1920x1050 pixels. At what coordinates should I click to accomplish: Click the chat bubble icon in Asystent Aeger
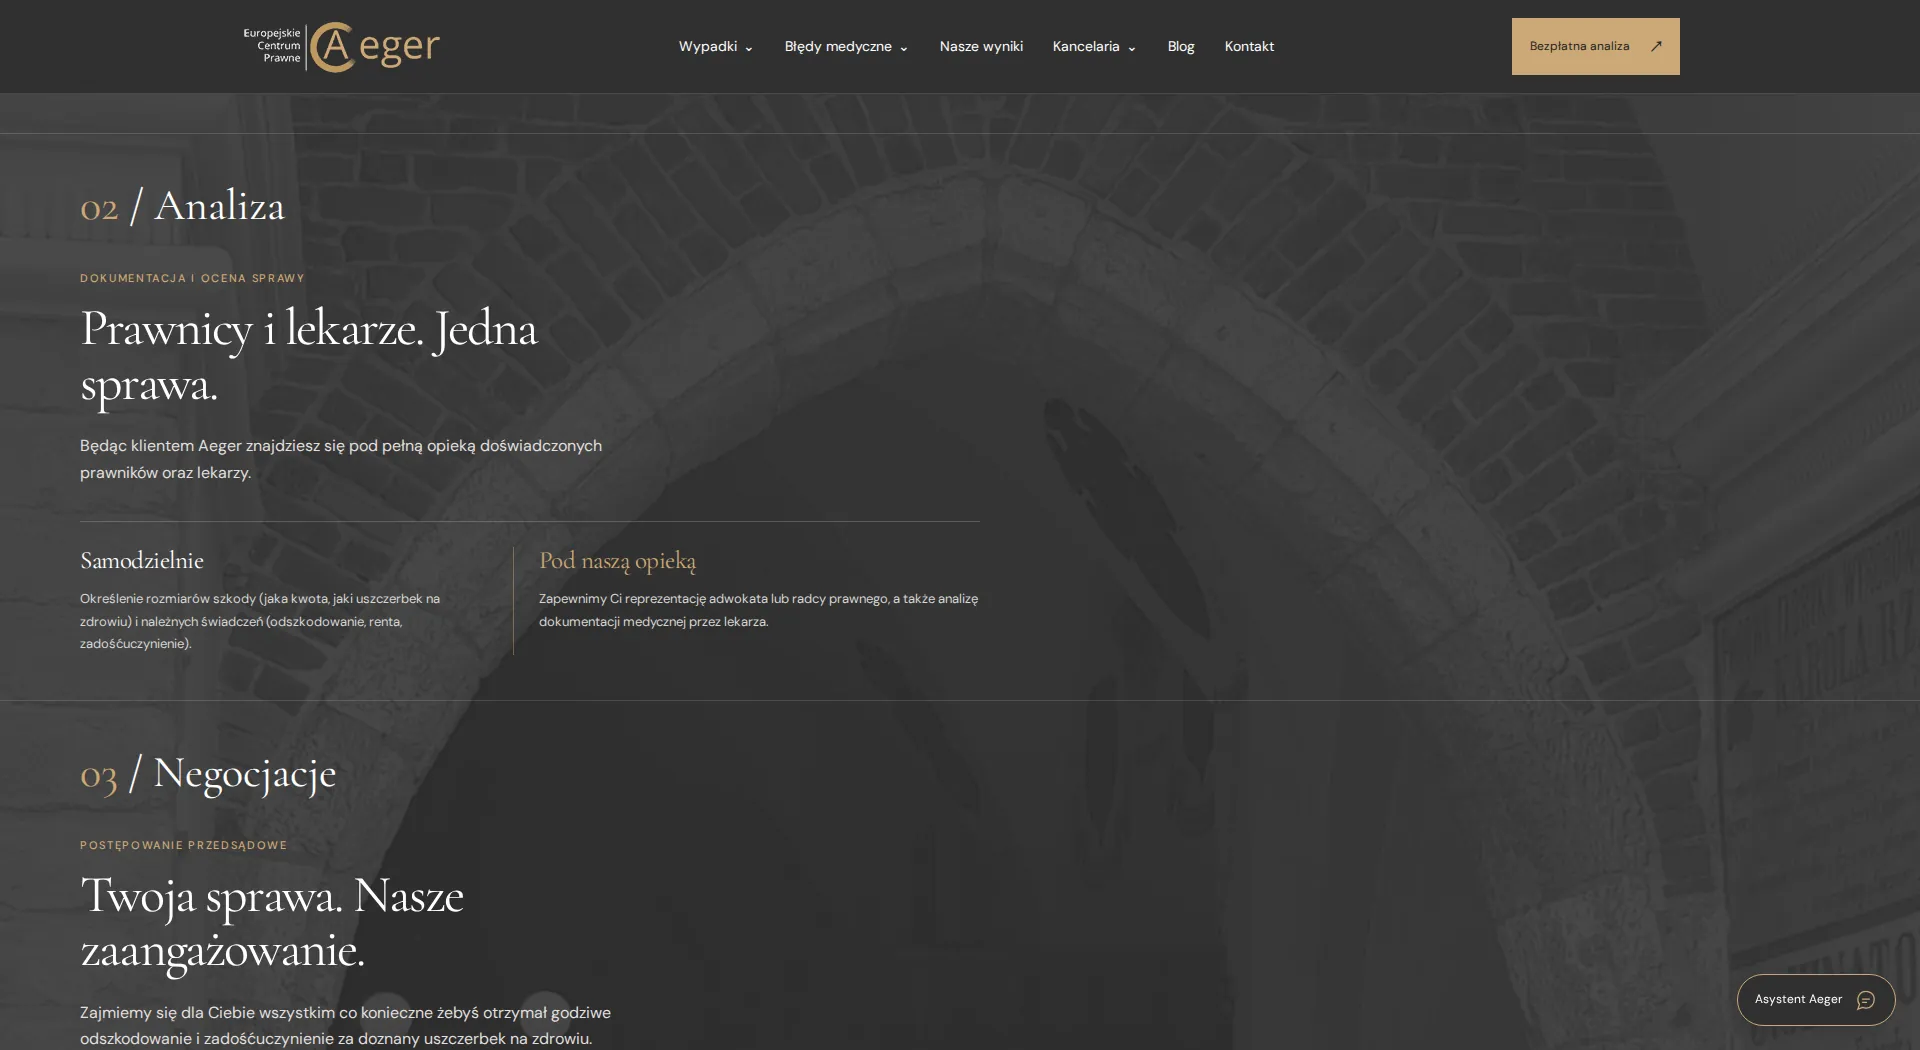1866,1000
